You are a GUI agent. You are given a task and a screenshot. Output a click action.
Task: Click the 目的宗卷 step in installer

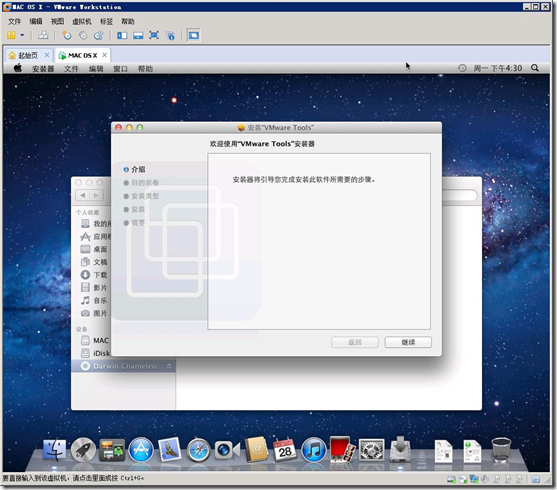(x=141, y=183)
